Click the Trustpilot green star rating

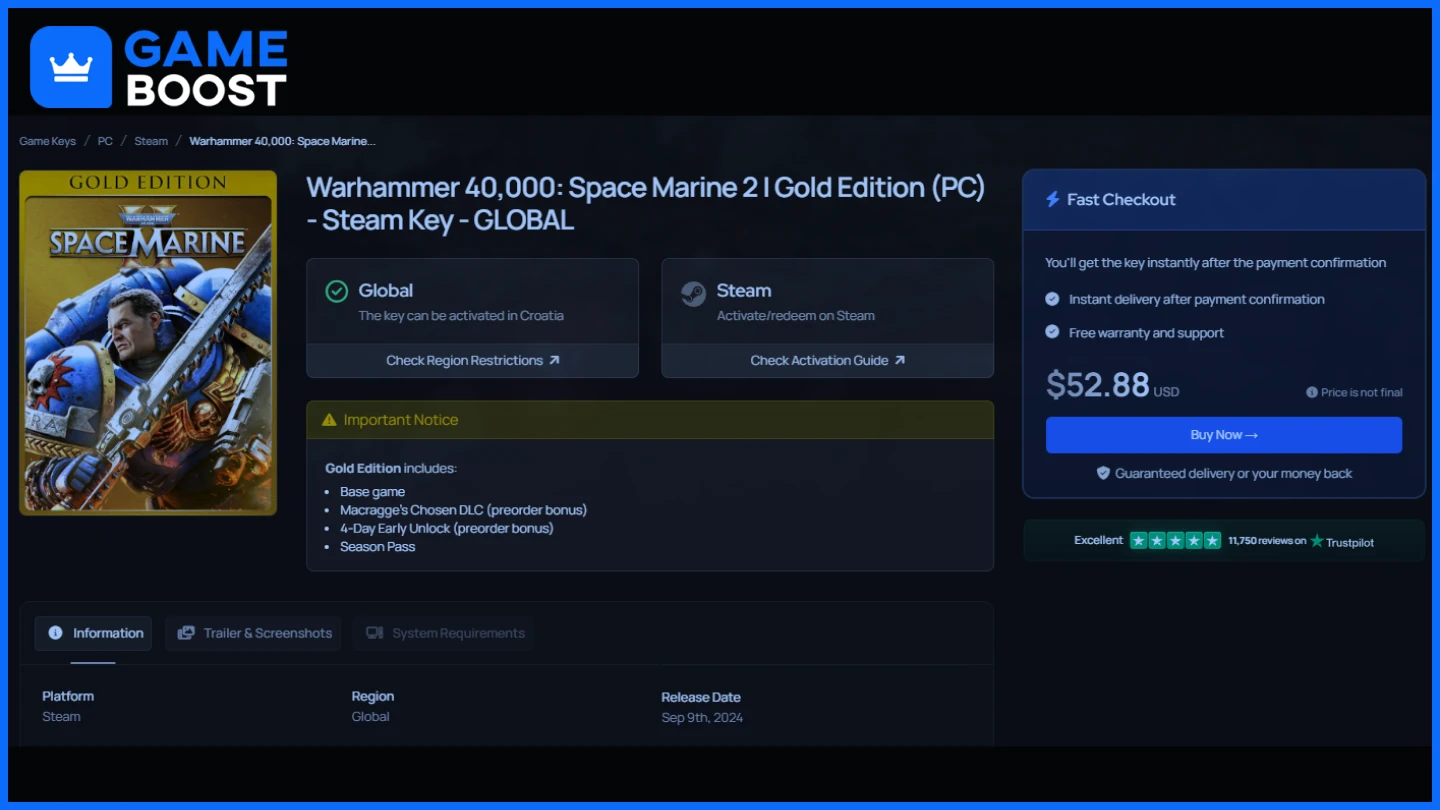(1175, 540)
